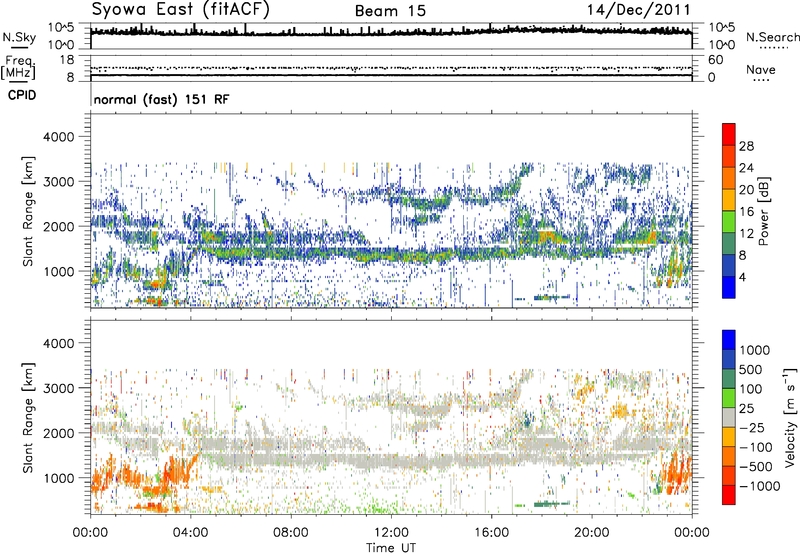Click the date '14/Dec/2011'
This screenshot has height=554, width=800.
point(639,9)
